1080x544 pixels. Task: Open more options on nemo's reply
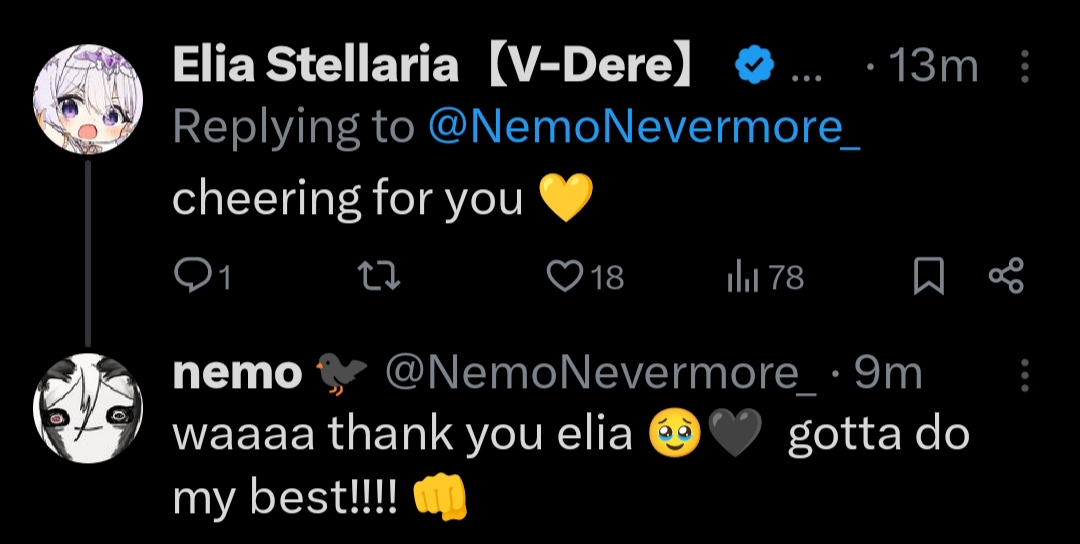tap(1024, 374)
